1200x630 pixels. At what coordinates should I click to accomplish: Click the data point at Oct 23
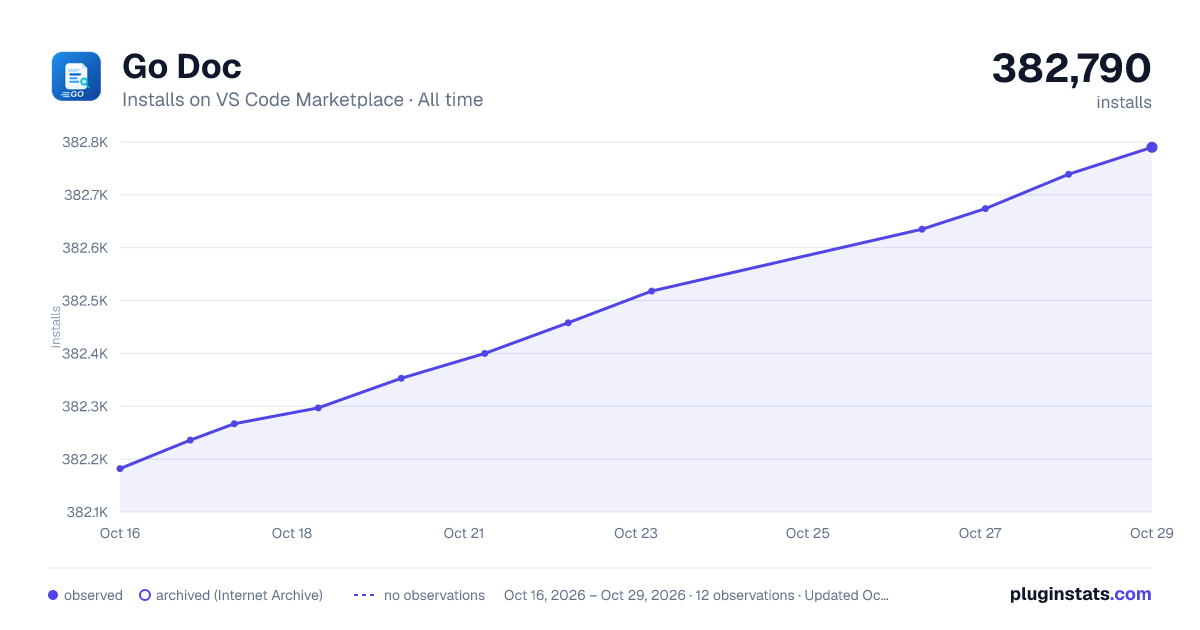tap(651, 291)
